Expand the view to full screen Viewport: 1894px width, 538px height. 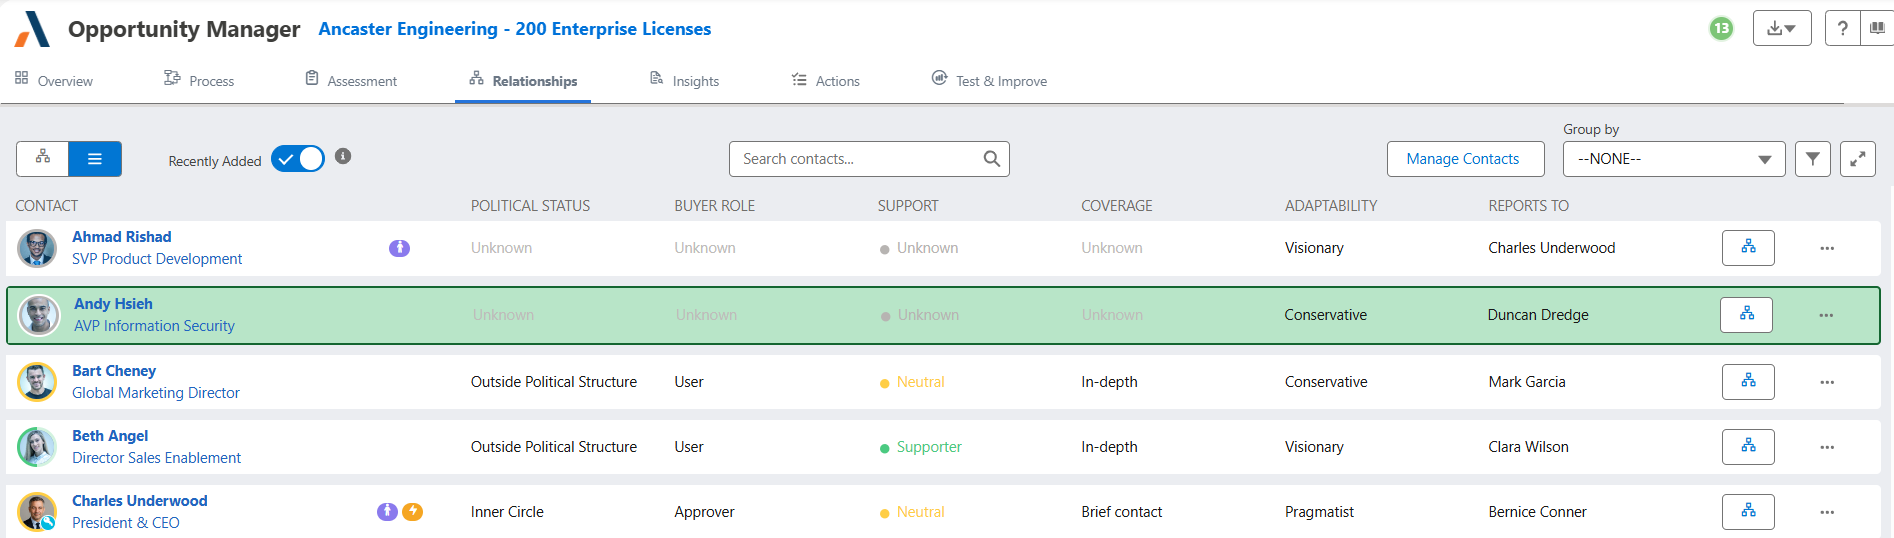click(1857, 159)
